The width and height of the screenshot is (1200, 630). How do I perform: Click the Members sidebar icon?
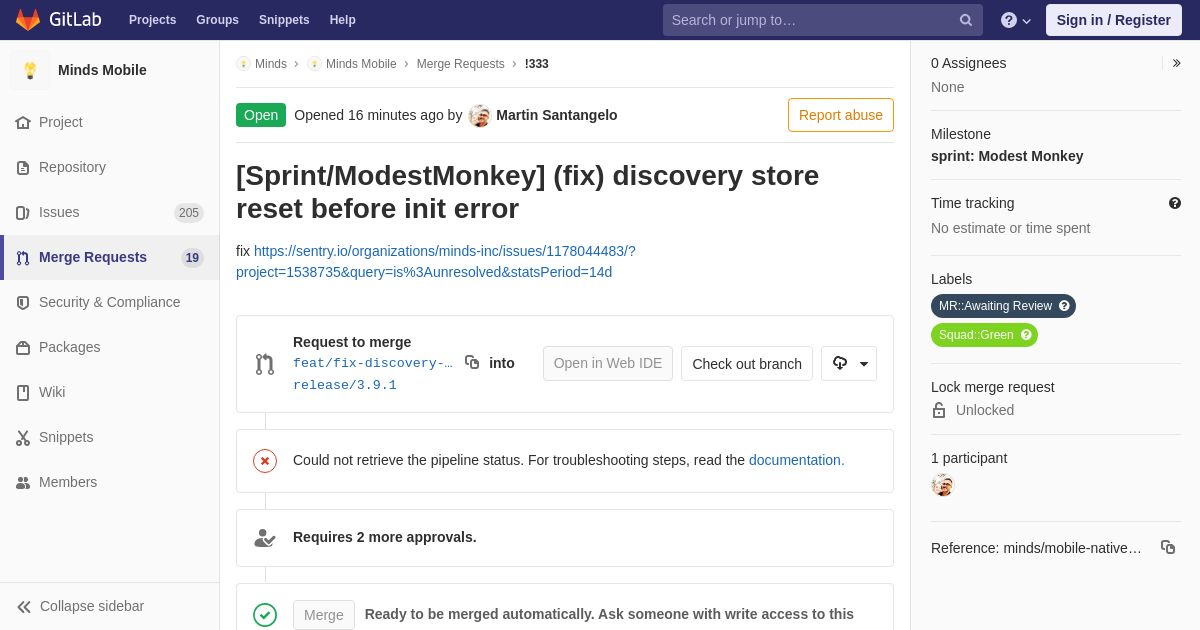pos(23,482)
